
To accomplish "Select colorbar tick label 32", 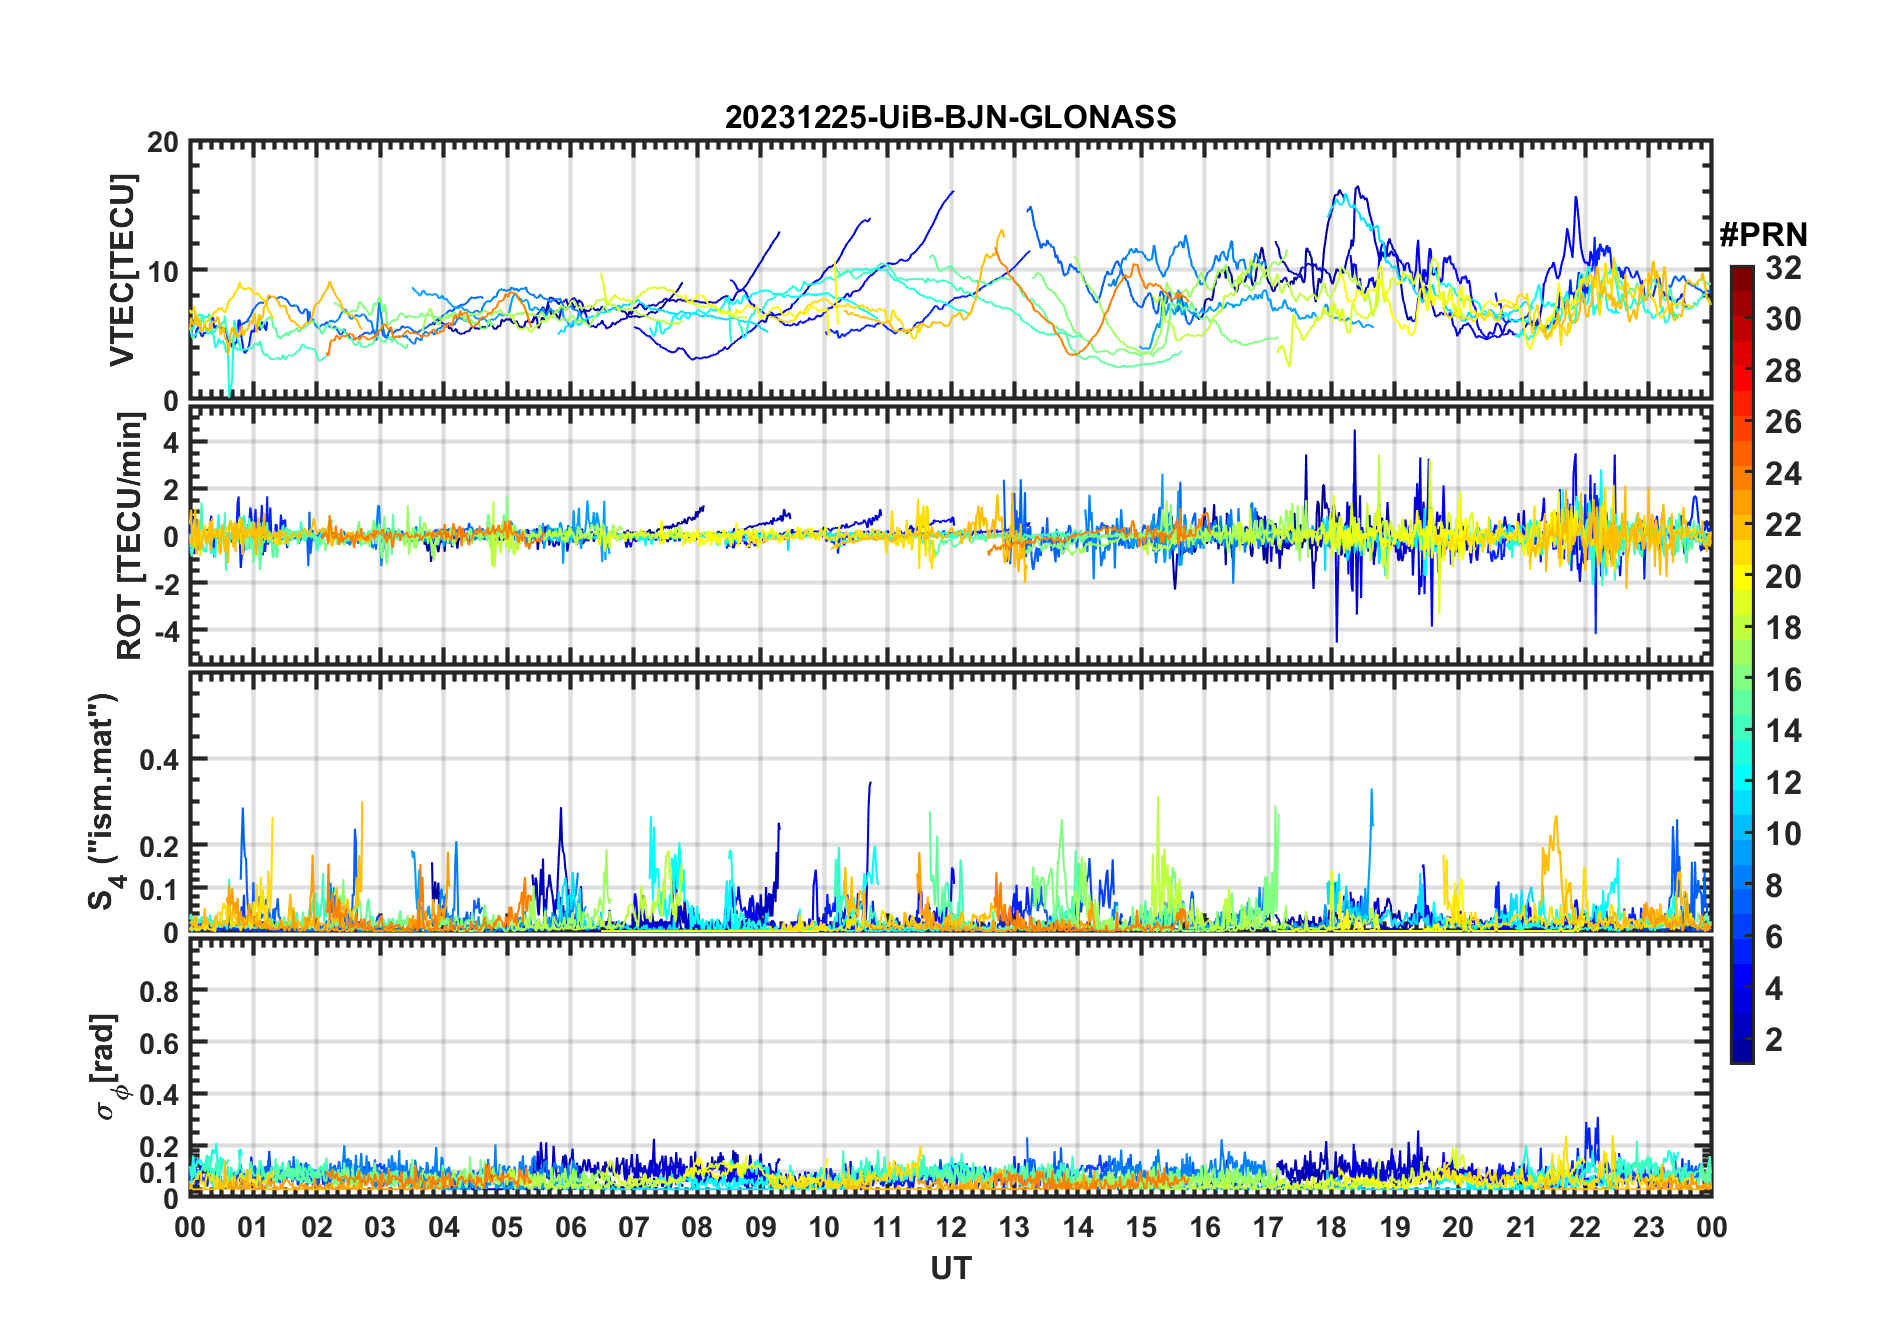I will 1783,268.
